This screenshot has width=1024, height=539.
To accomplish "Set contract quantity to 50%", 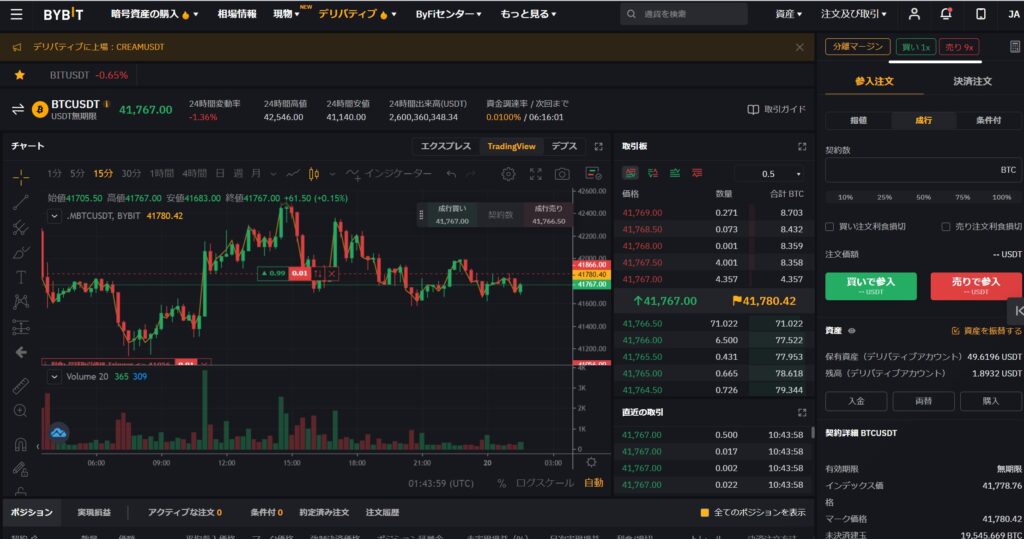I will 923,197.
